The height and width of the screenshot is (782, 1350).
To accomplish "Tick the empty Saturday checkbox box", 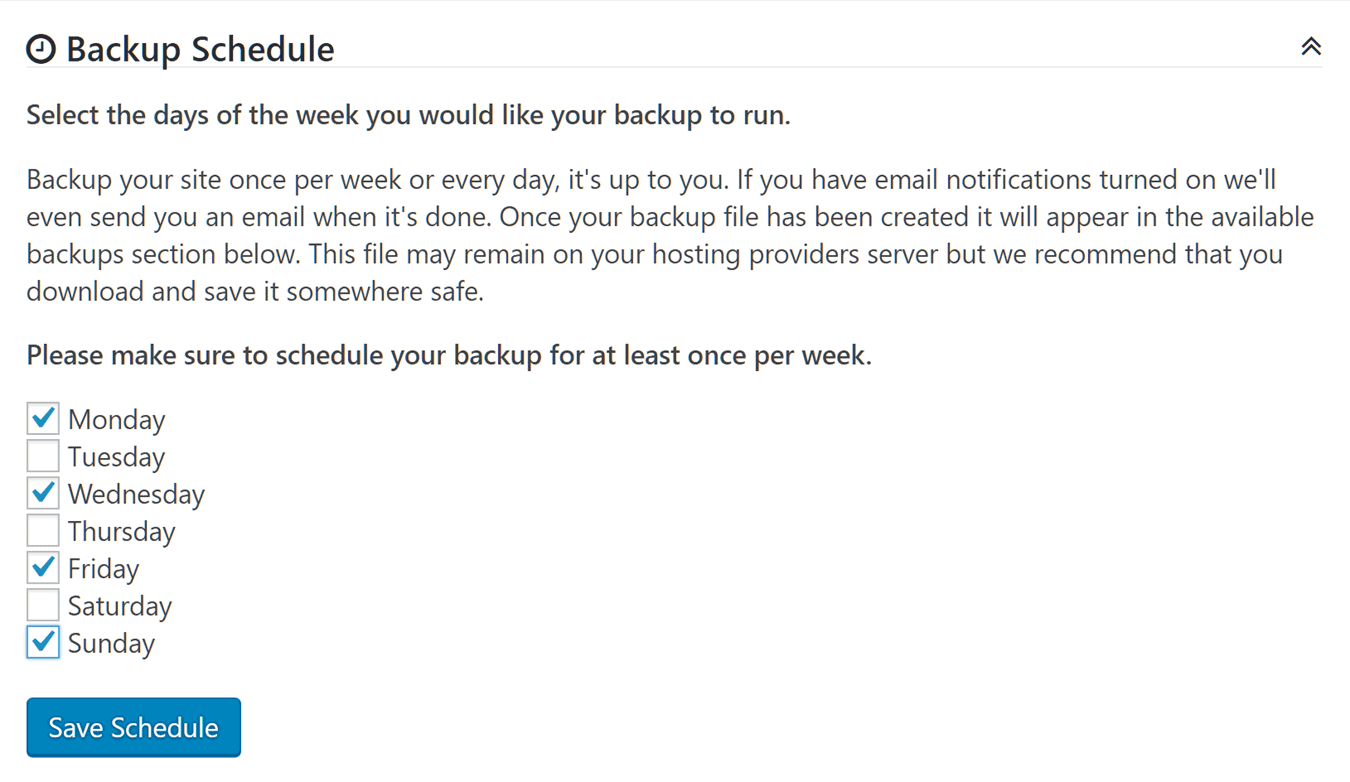I will (x=43, y=605).
